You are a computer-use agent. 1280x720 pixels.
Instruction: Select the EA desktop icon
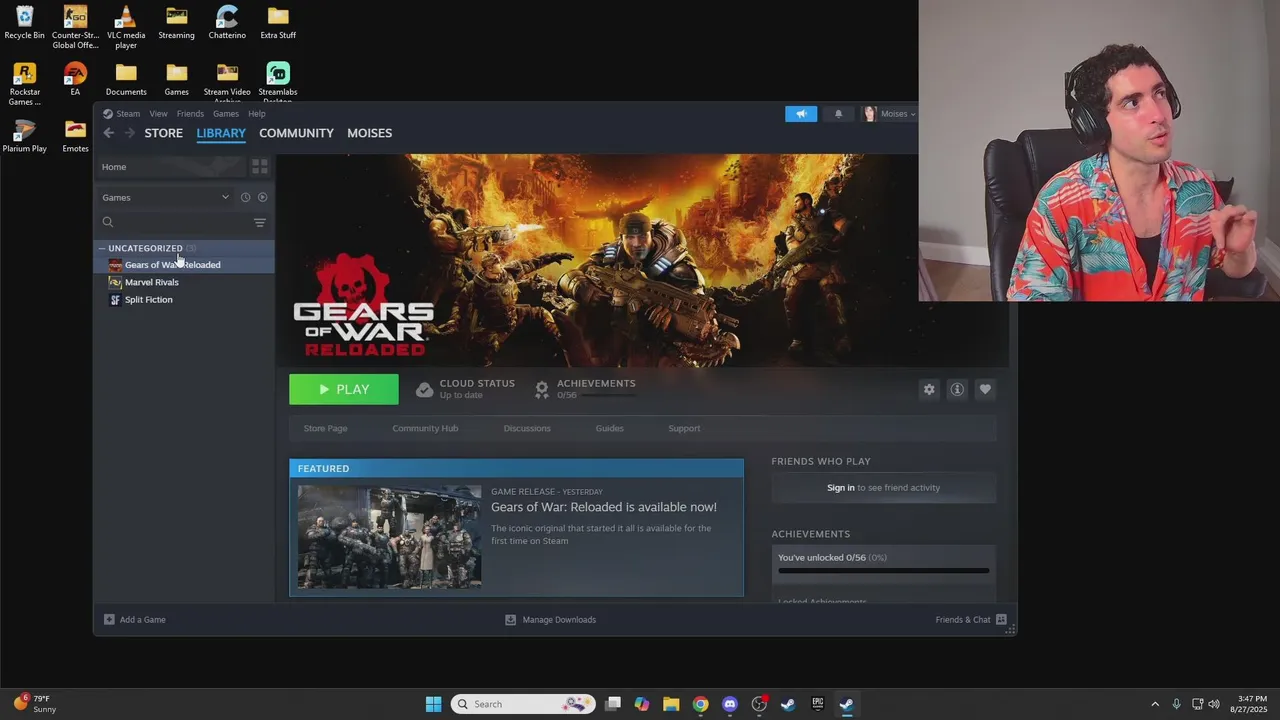(x=75, y=79)
